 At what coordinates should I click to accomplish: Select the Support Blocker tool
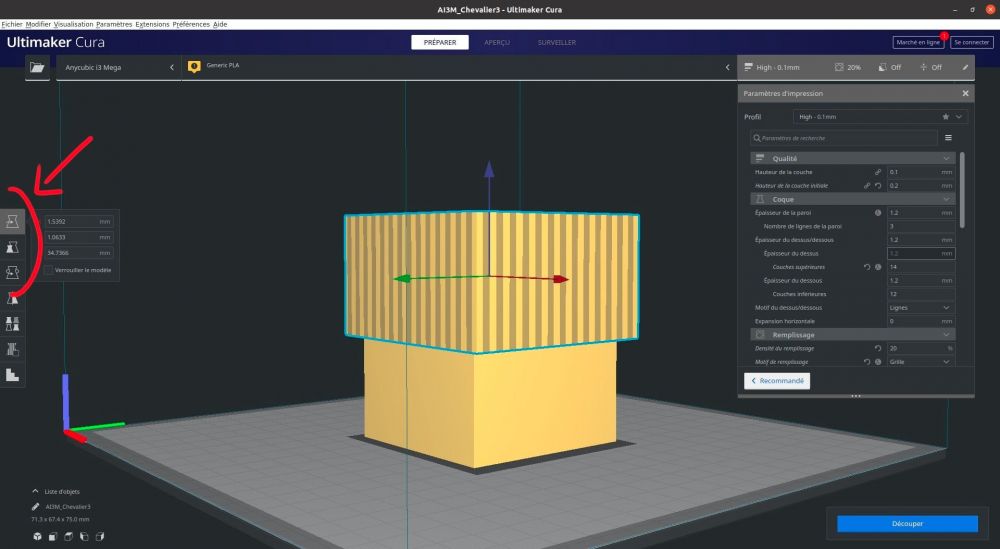coord(12,349)
